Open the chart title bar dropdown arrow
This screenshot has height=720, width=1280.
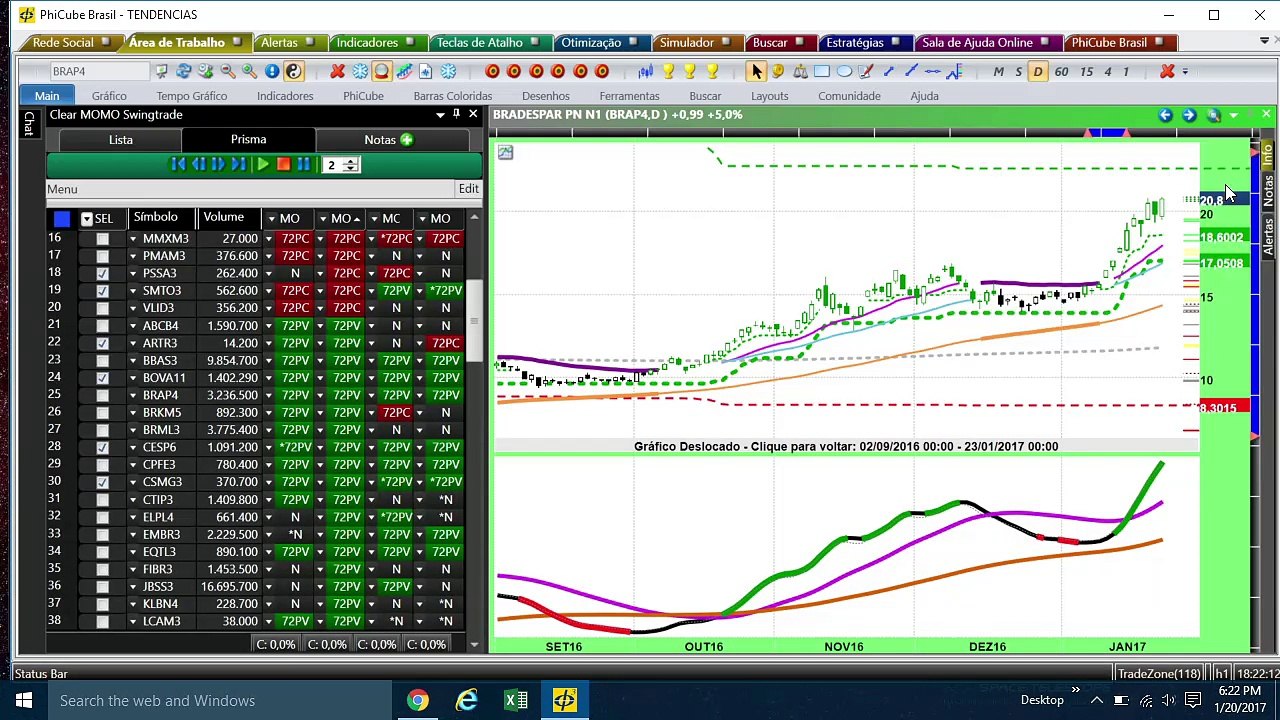pyautogui.click(x=1234, y=115)
